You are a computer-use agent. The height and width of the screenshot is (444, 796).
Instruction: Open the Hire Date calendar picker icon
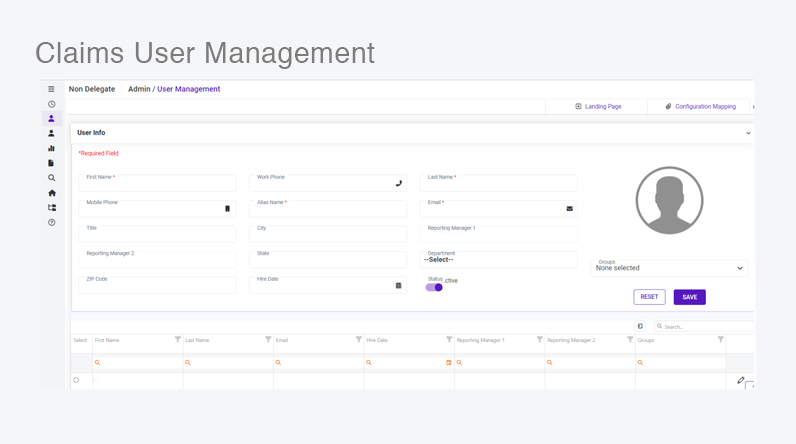click(x=399, y=286)
